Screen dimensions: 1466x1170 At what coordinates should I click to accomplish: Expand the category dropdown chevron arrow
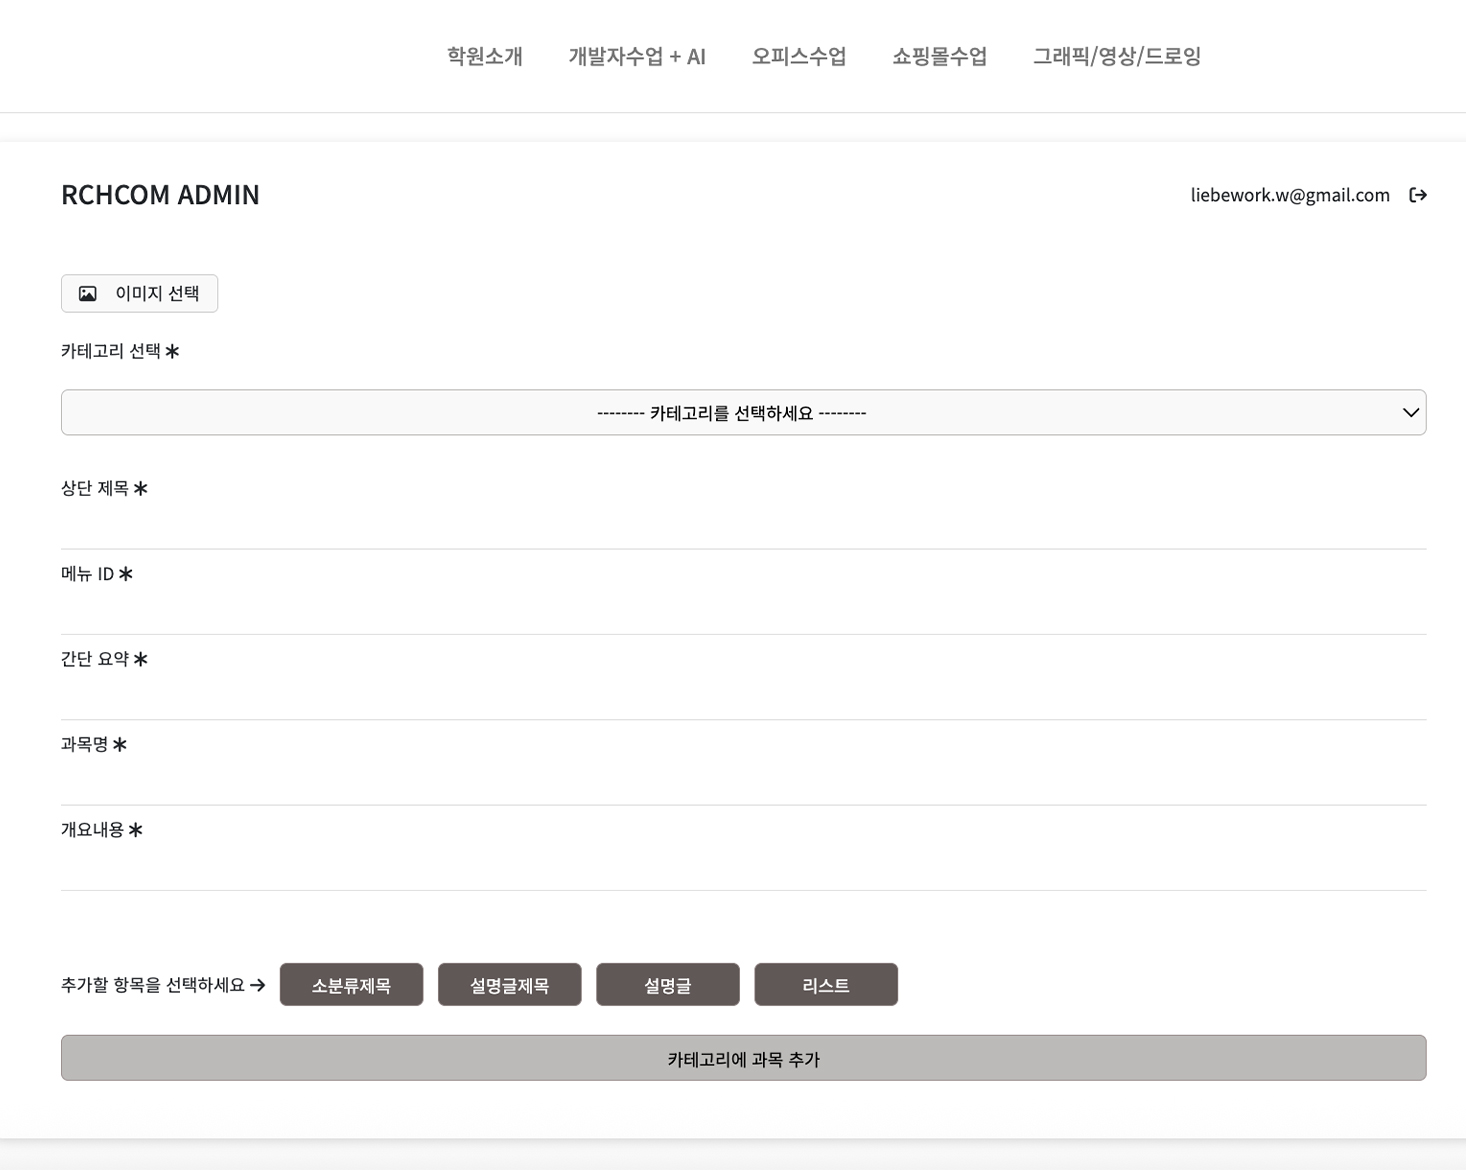(1410, 413)
